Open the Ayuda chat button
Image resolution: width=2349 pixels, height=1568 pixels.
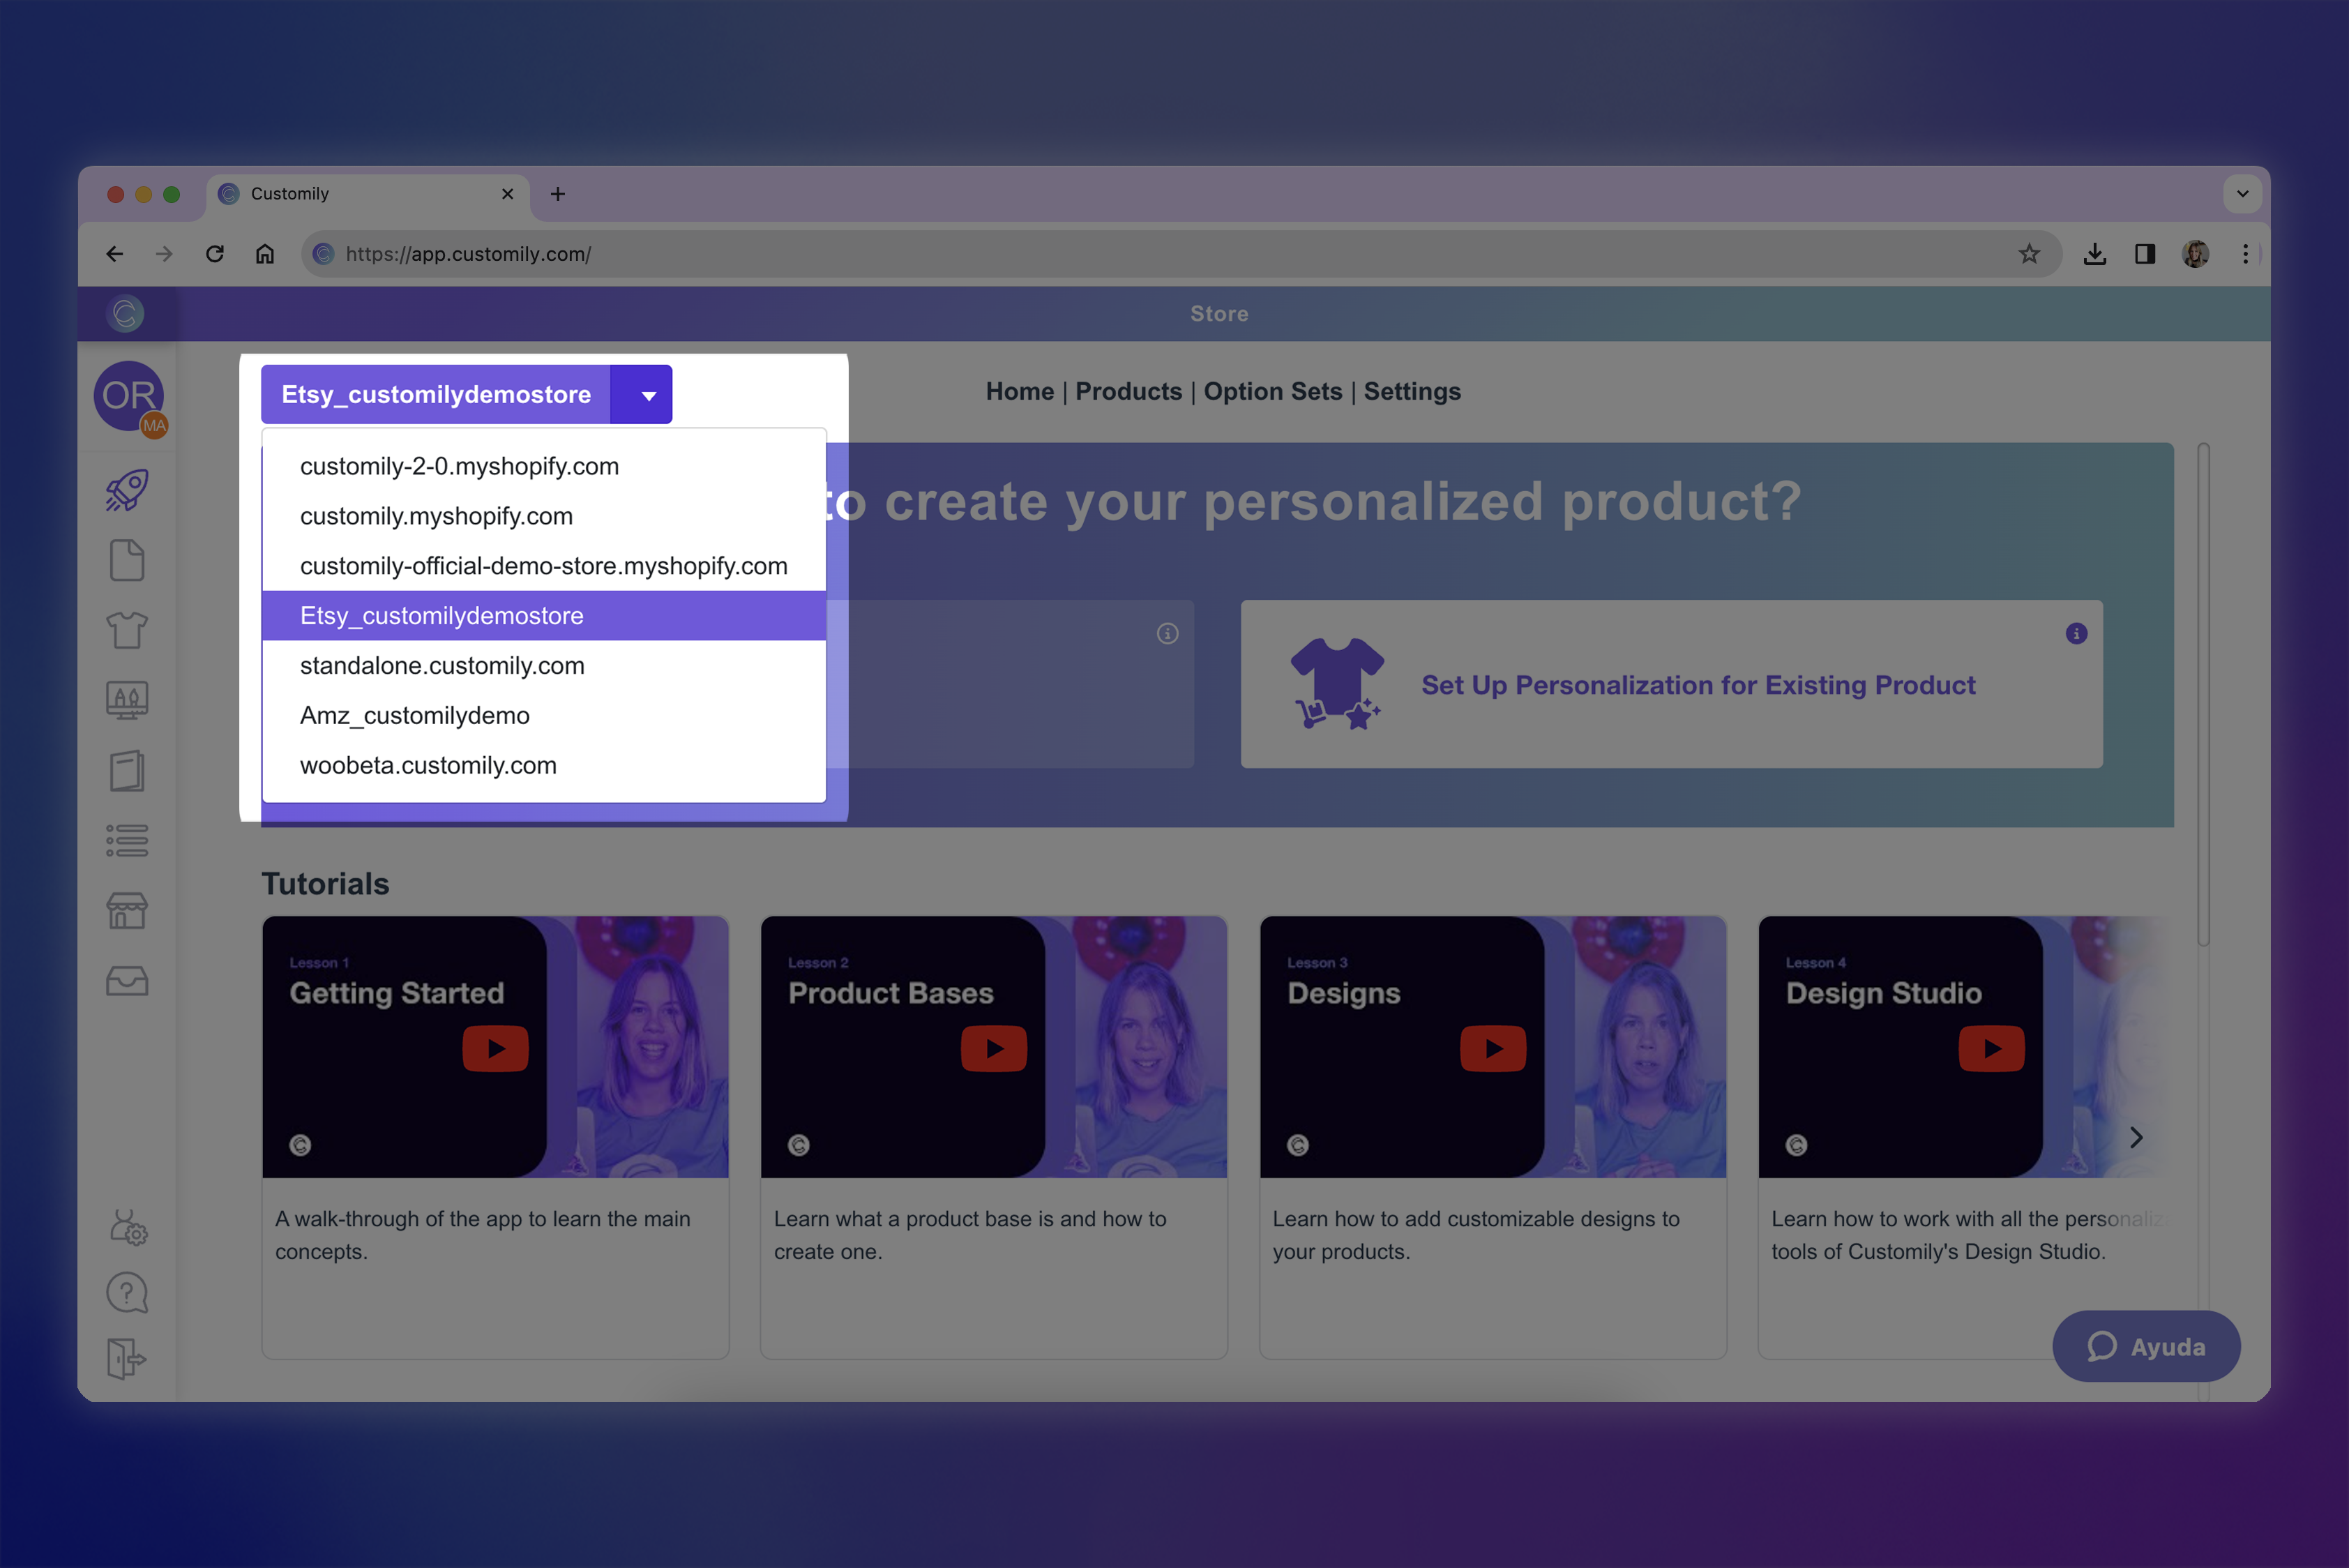tap(2145, 1346)
